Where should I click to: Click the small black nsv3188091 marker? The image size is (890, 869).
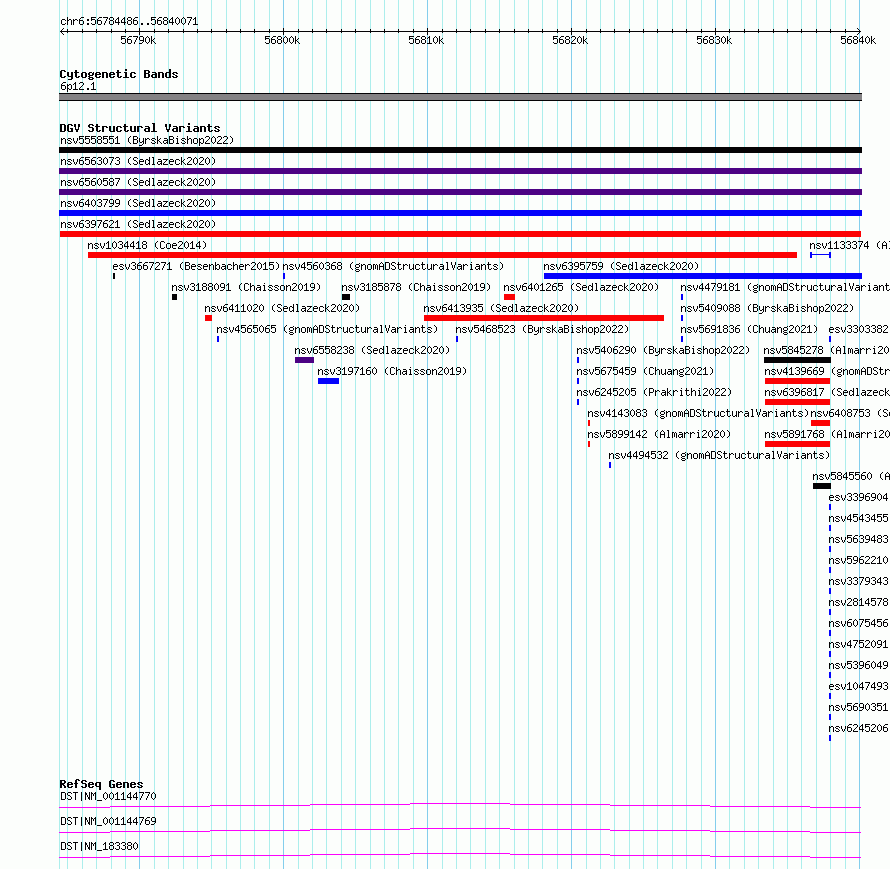(x=174, y=297)
